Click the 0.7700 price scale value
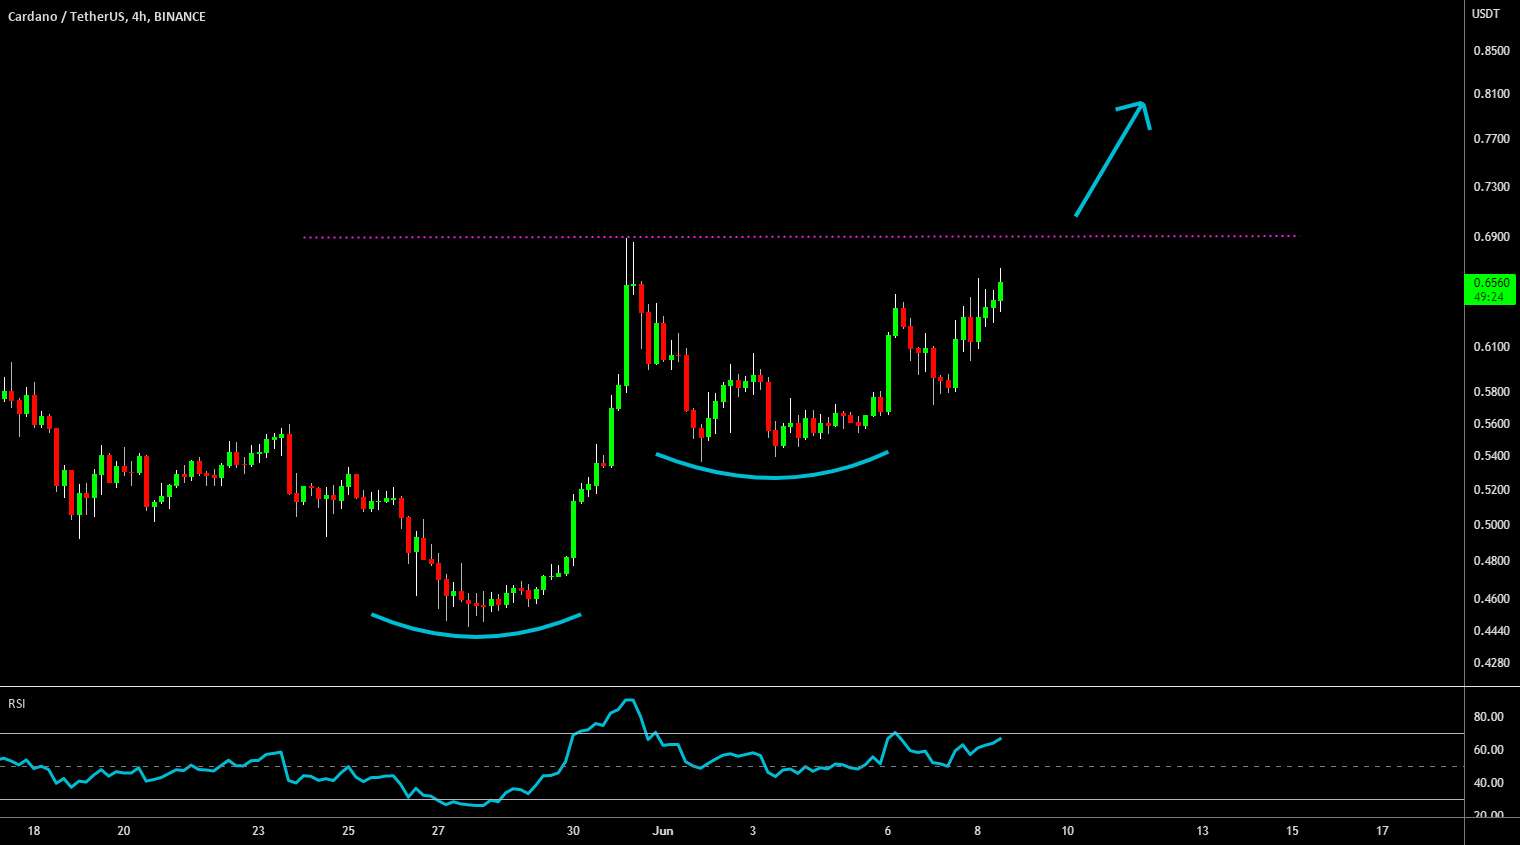The width and height of the screenshot is (1520, 845). [1490, 139]
